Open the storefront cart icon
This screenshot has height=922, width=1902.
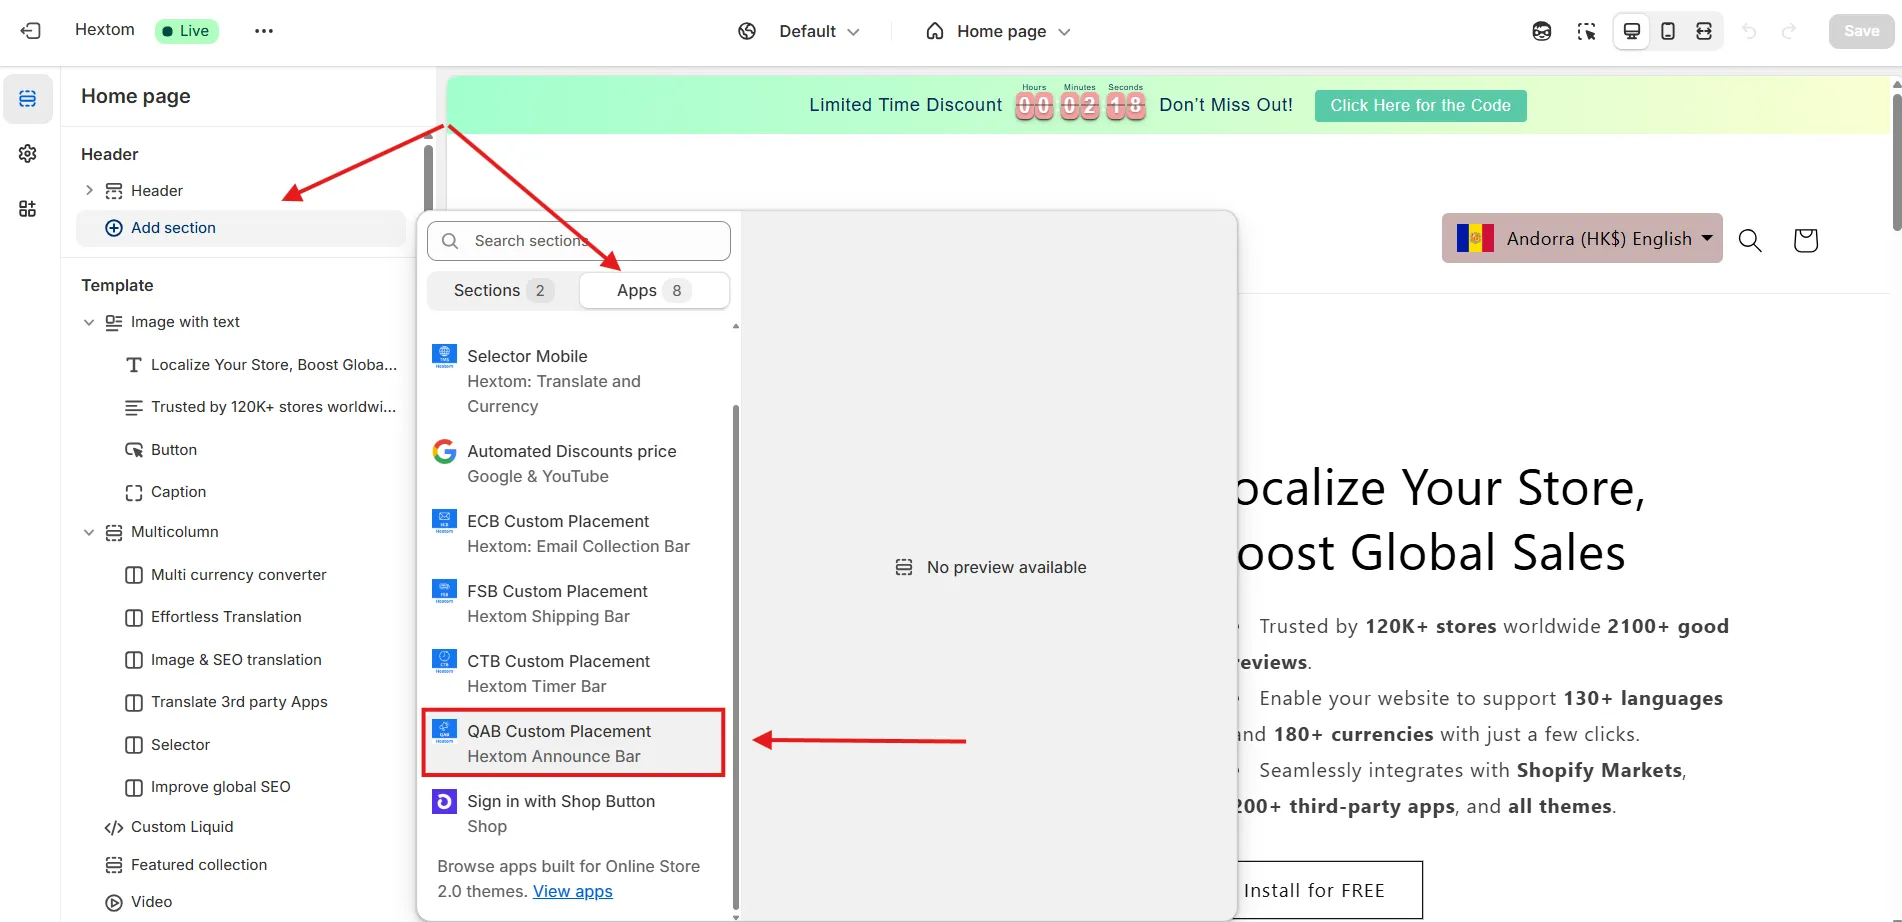1805,240
